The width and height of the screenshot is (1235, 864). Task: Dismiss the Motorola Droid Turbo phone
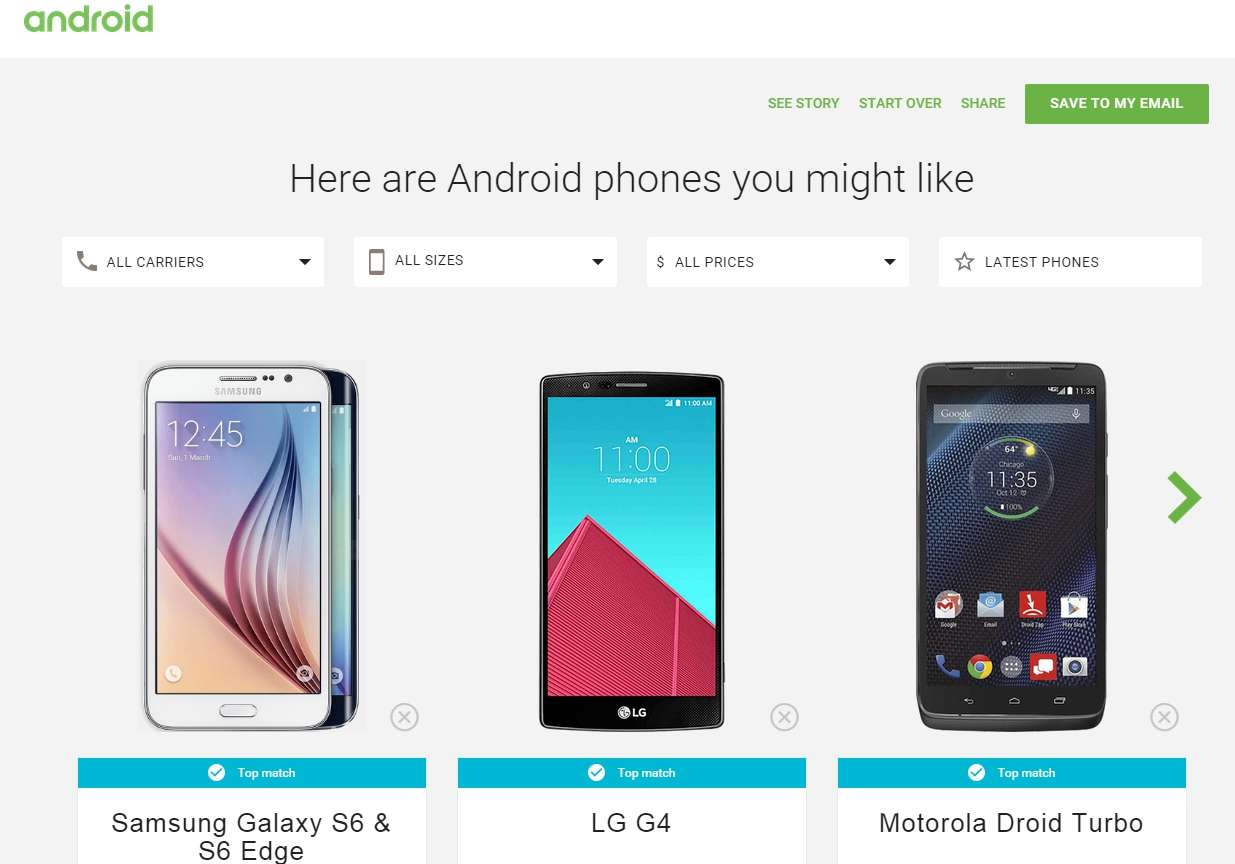coord(1164,717)
